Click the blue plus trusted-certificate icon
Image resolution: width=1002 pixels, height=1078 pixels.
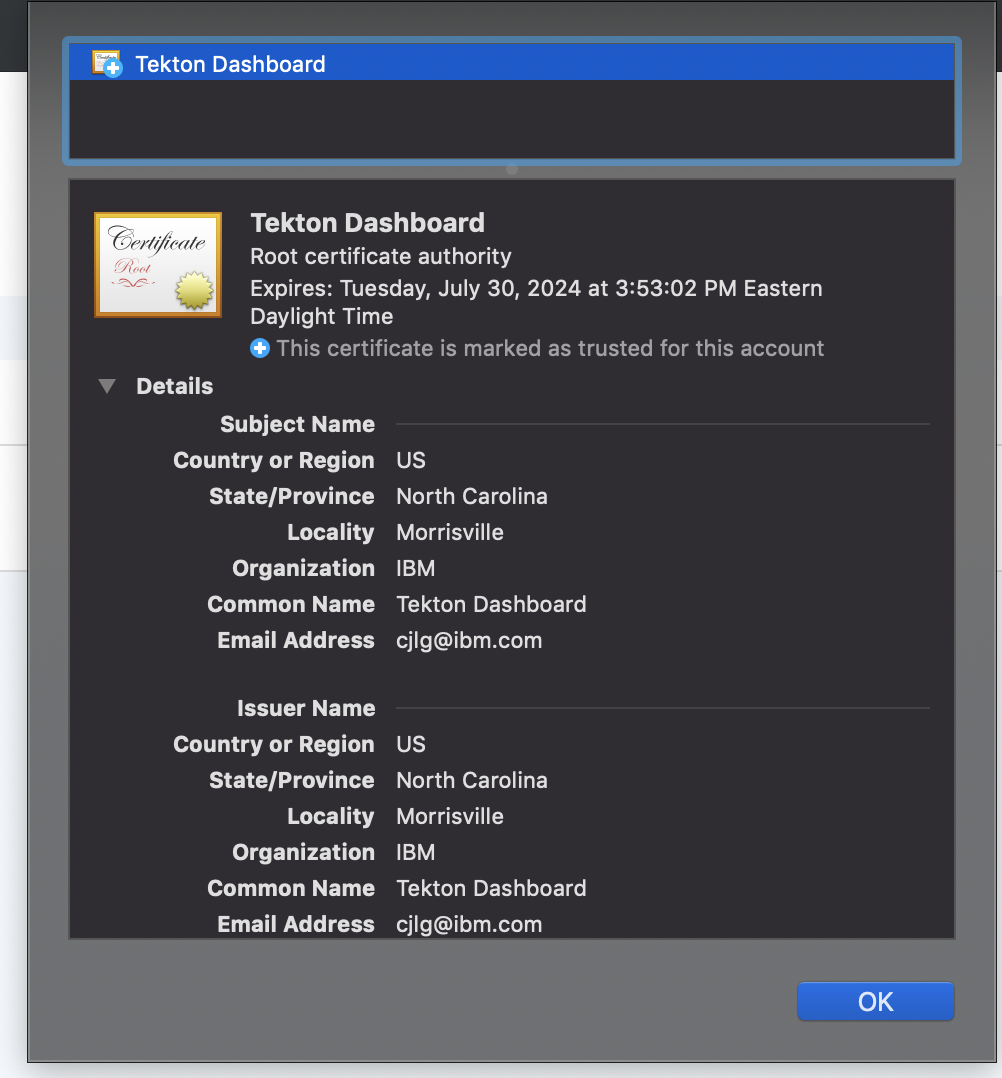259,348
